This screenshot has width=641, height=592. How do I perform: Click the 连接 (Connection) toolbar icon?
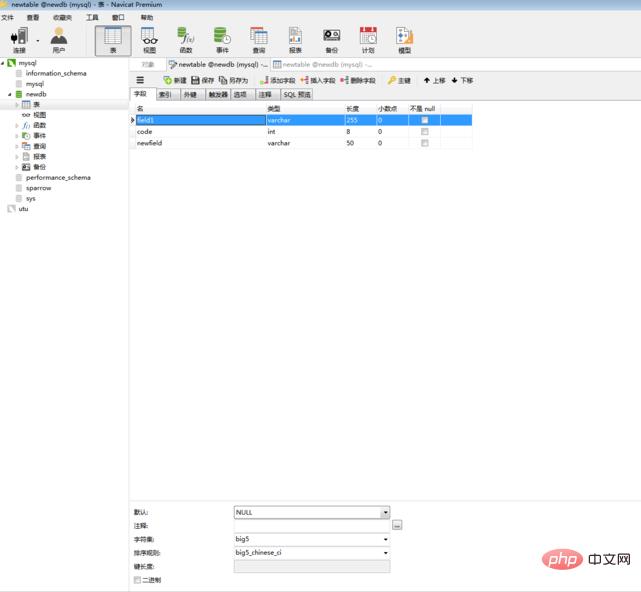(x=19, y=39)
